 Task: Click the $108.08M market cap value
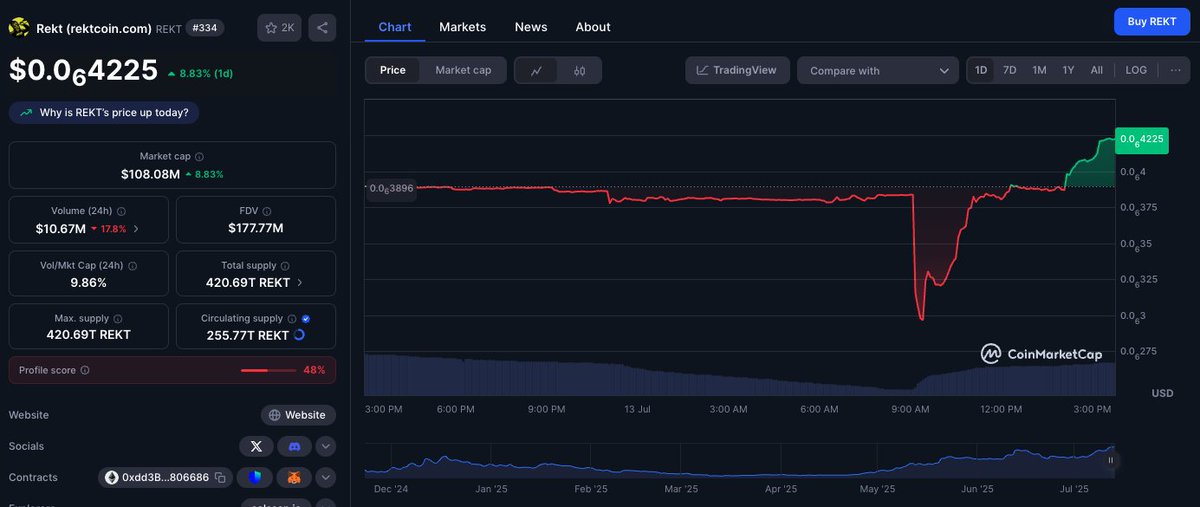(150, 174)
